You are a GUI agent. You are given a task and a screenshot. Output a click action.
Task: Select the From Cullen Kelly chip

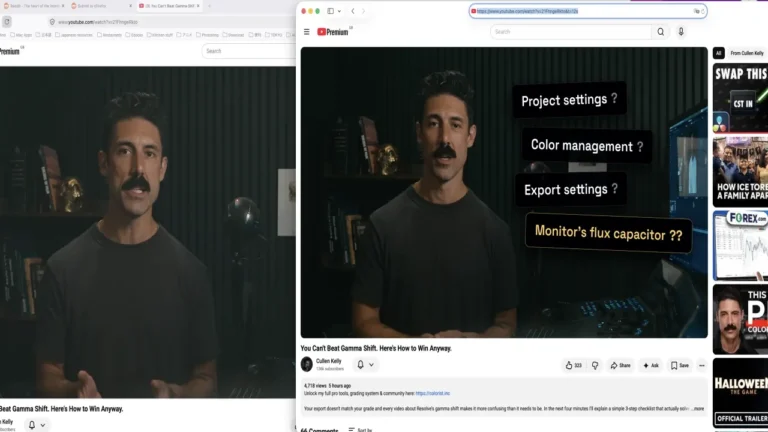[x=747, y=53]
